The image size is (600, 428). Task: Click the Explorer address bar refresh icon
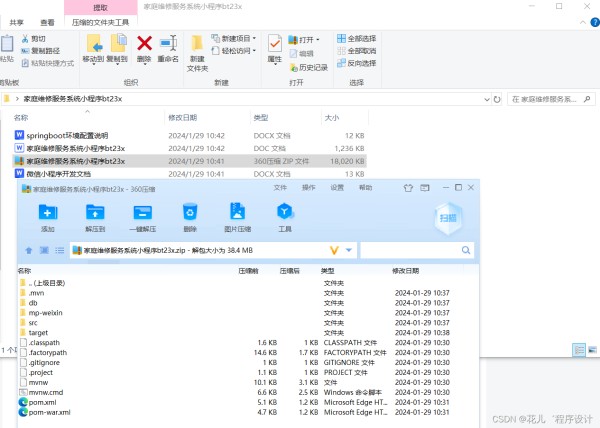[497, 99]
